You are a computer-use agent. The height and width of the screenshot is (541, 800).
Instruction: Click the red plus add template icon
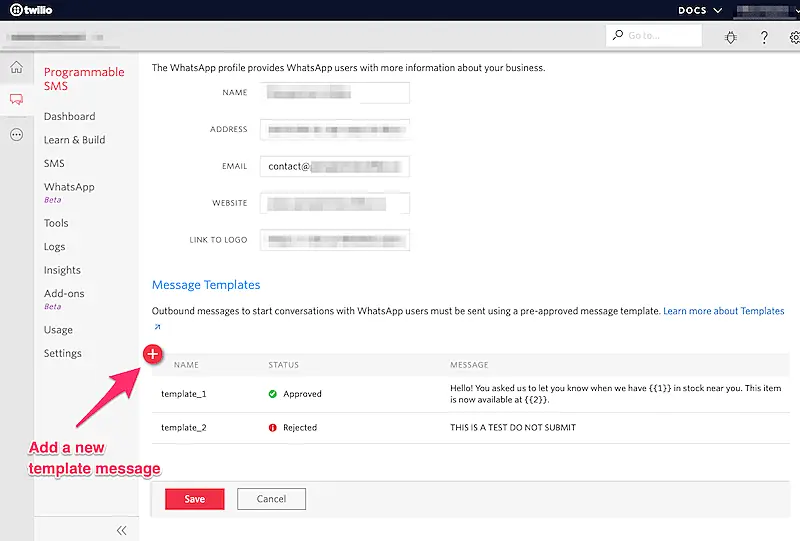click(x=153, y=353)
